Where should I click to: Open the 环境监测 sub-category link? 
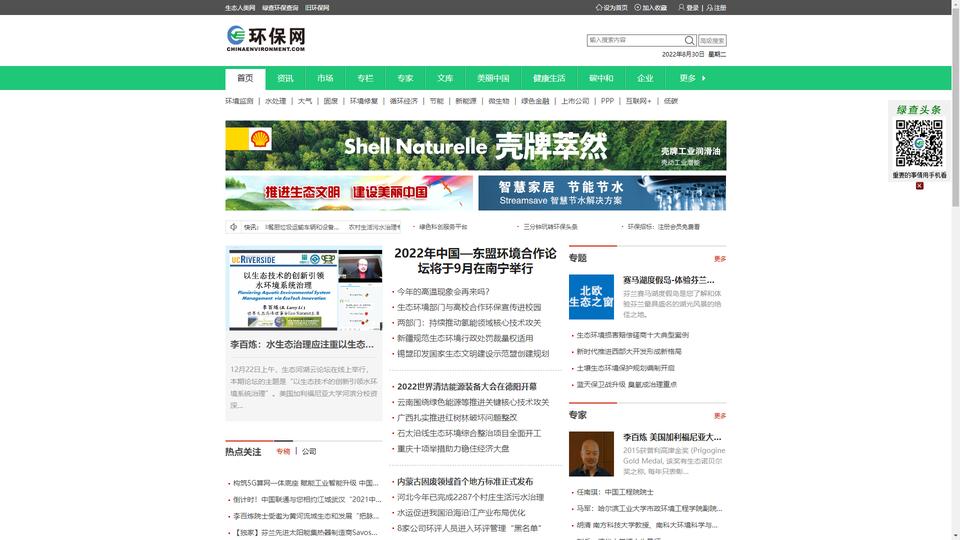pyautogui.click(x=239, y=101)
